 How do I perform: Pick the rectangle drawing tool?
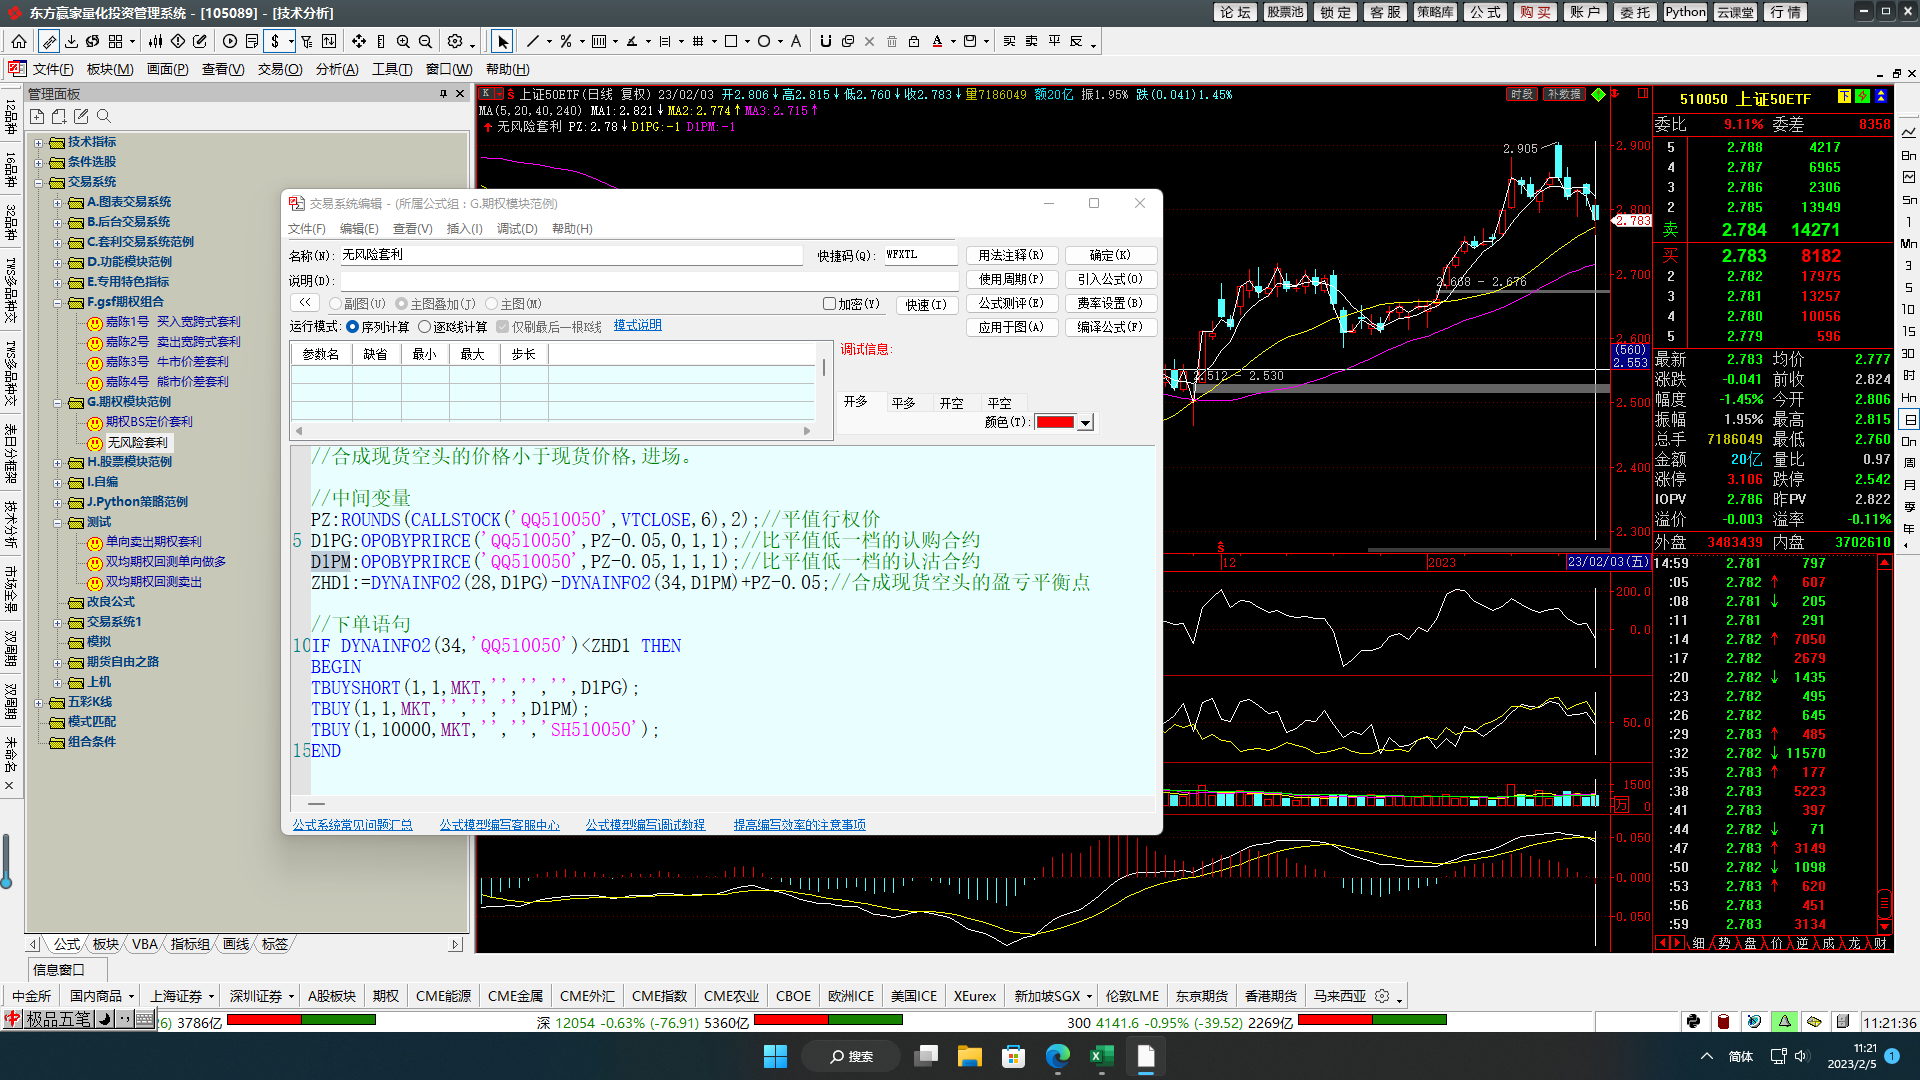(x=731, y=41)
